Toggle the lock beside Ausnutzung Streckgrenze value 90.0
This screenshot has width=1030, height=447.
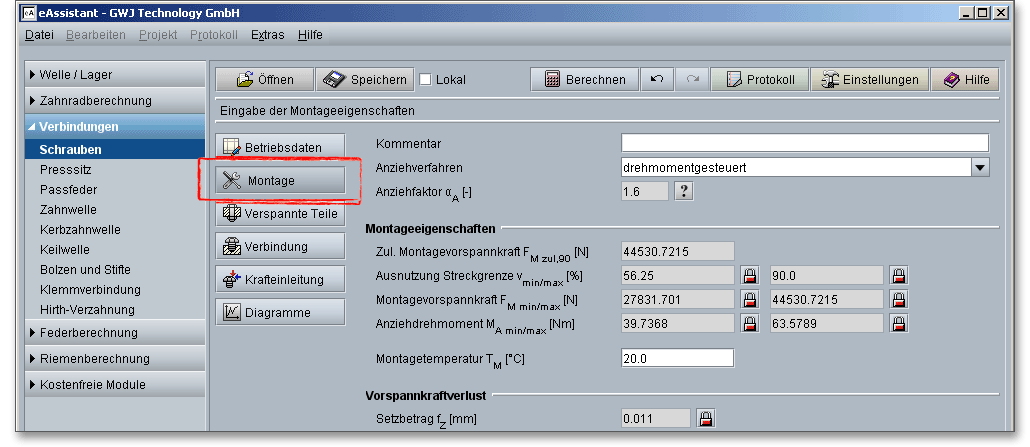898,275
